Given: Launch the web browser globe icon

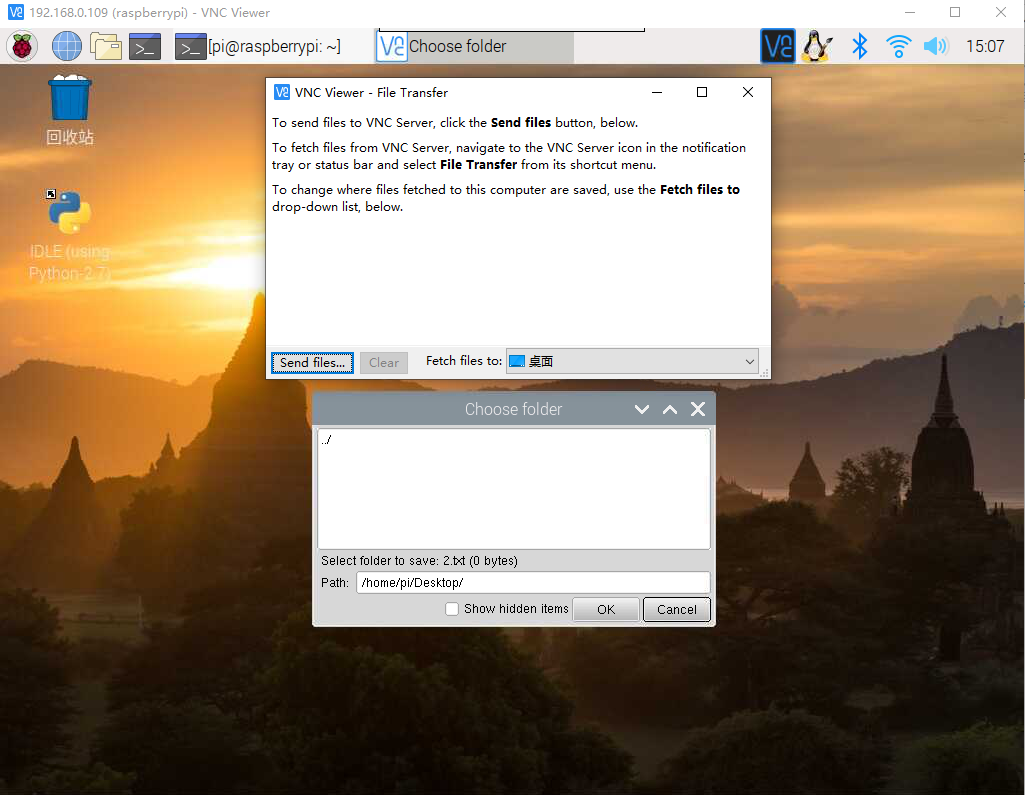Looking at the screenshot, I should [x=67, y=46].
